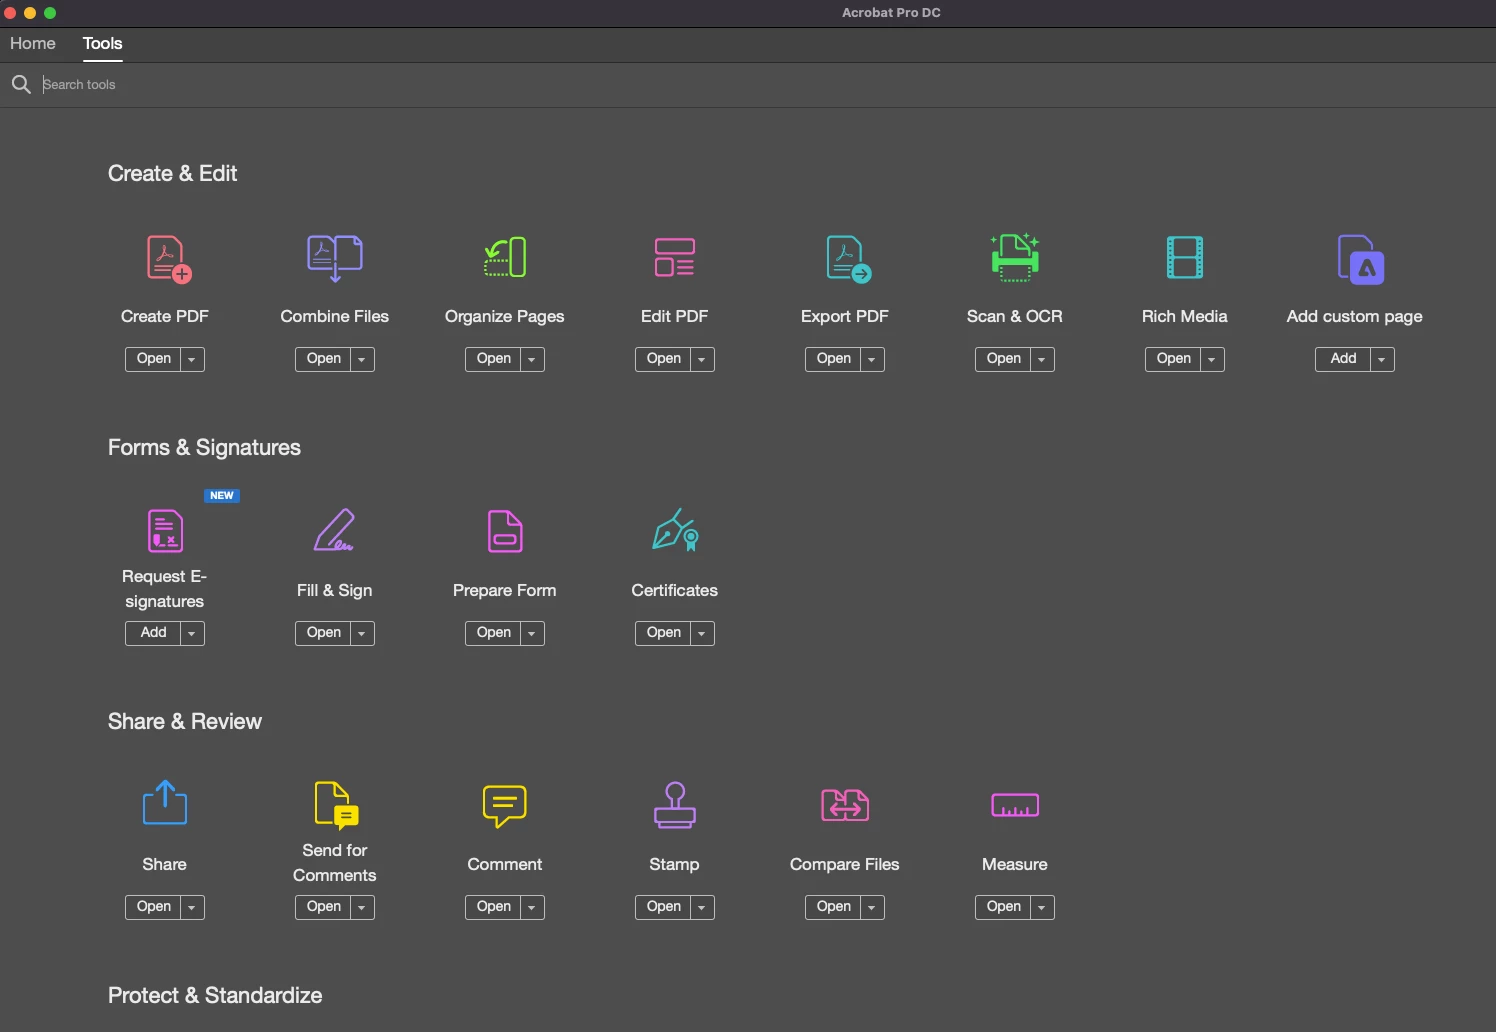1496x1032 pixels.
Task: Open the Measure dropdown arrow
Action: pyautogui.click(x=1042, y=907)
